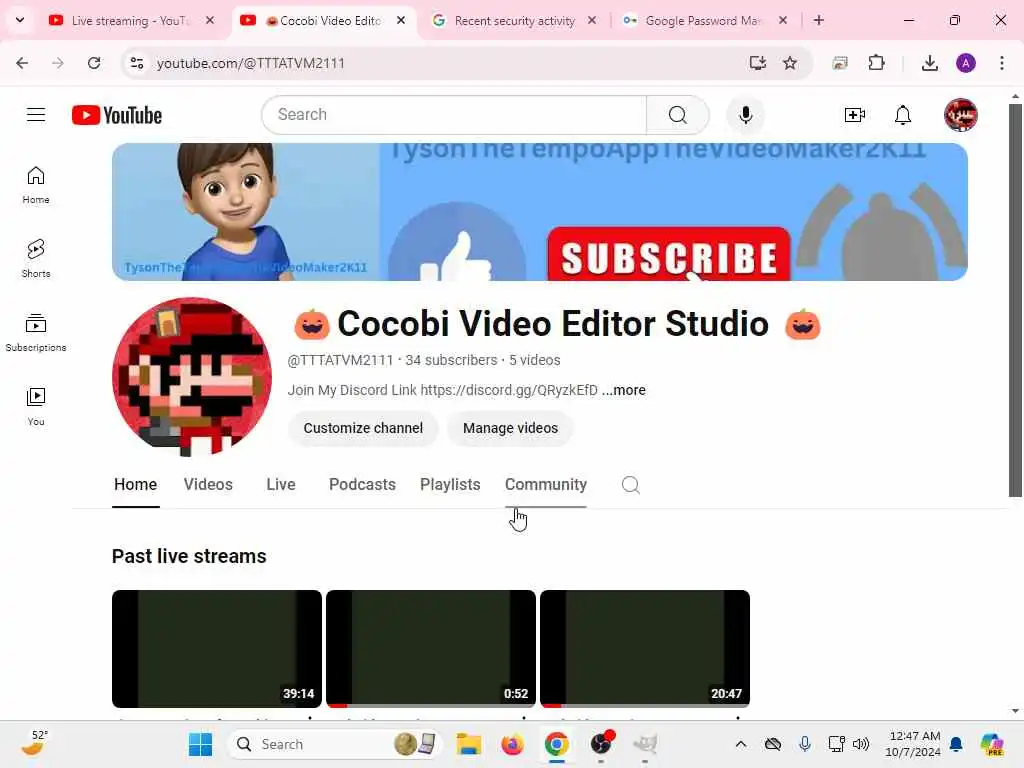Open the channel Community tab
This screenshot has height=768, width=1024.
coord(545,485)
